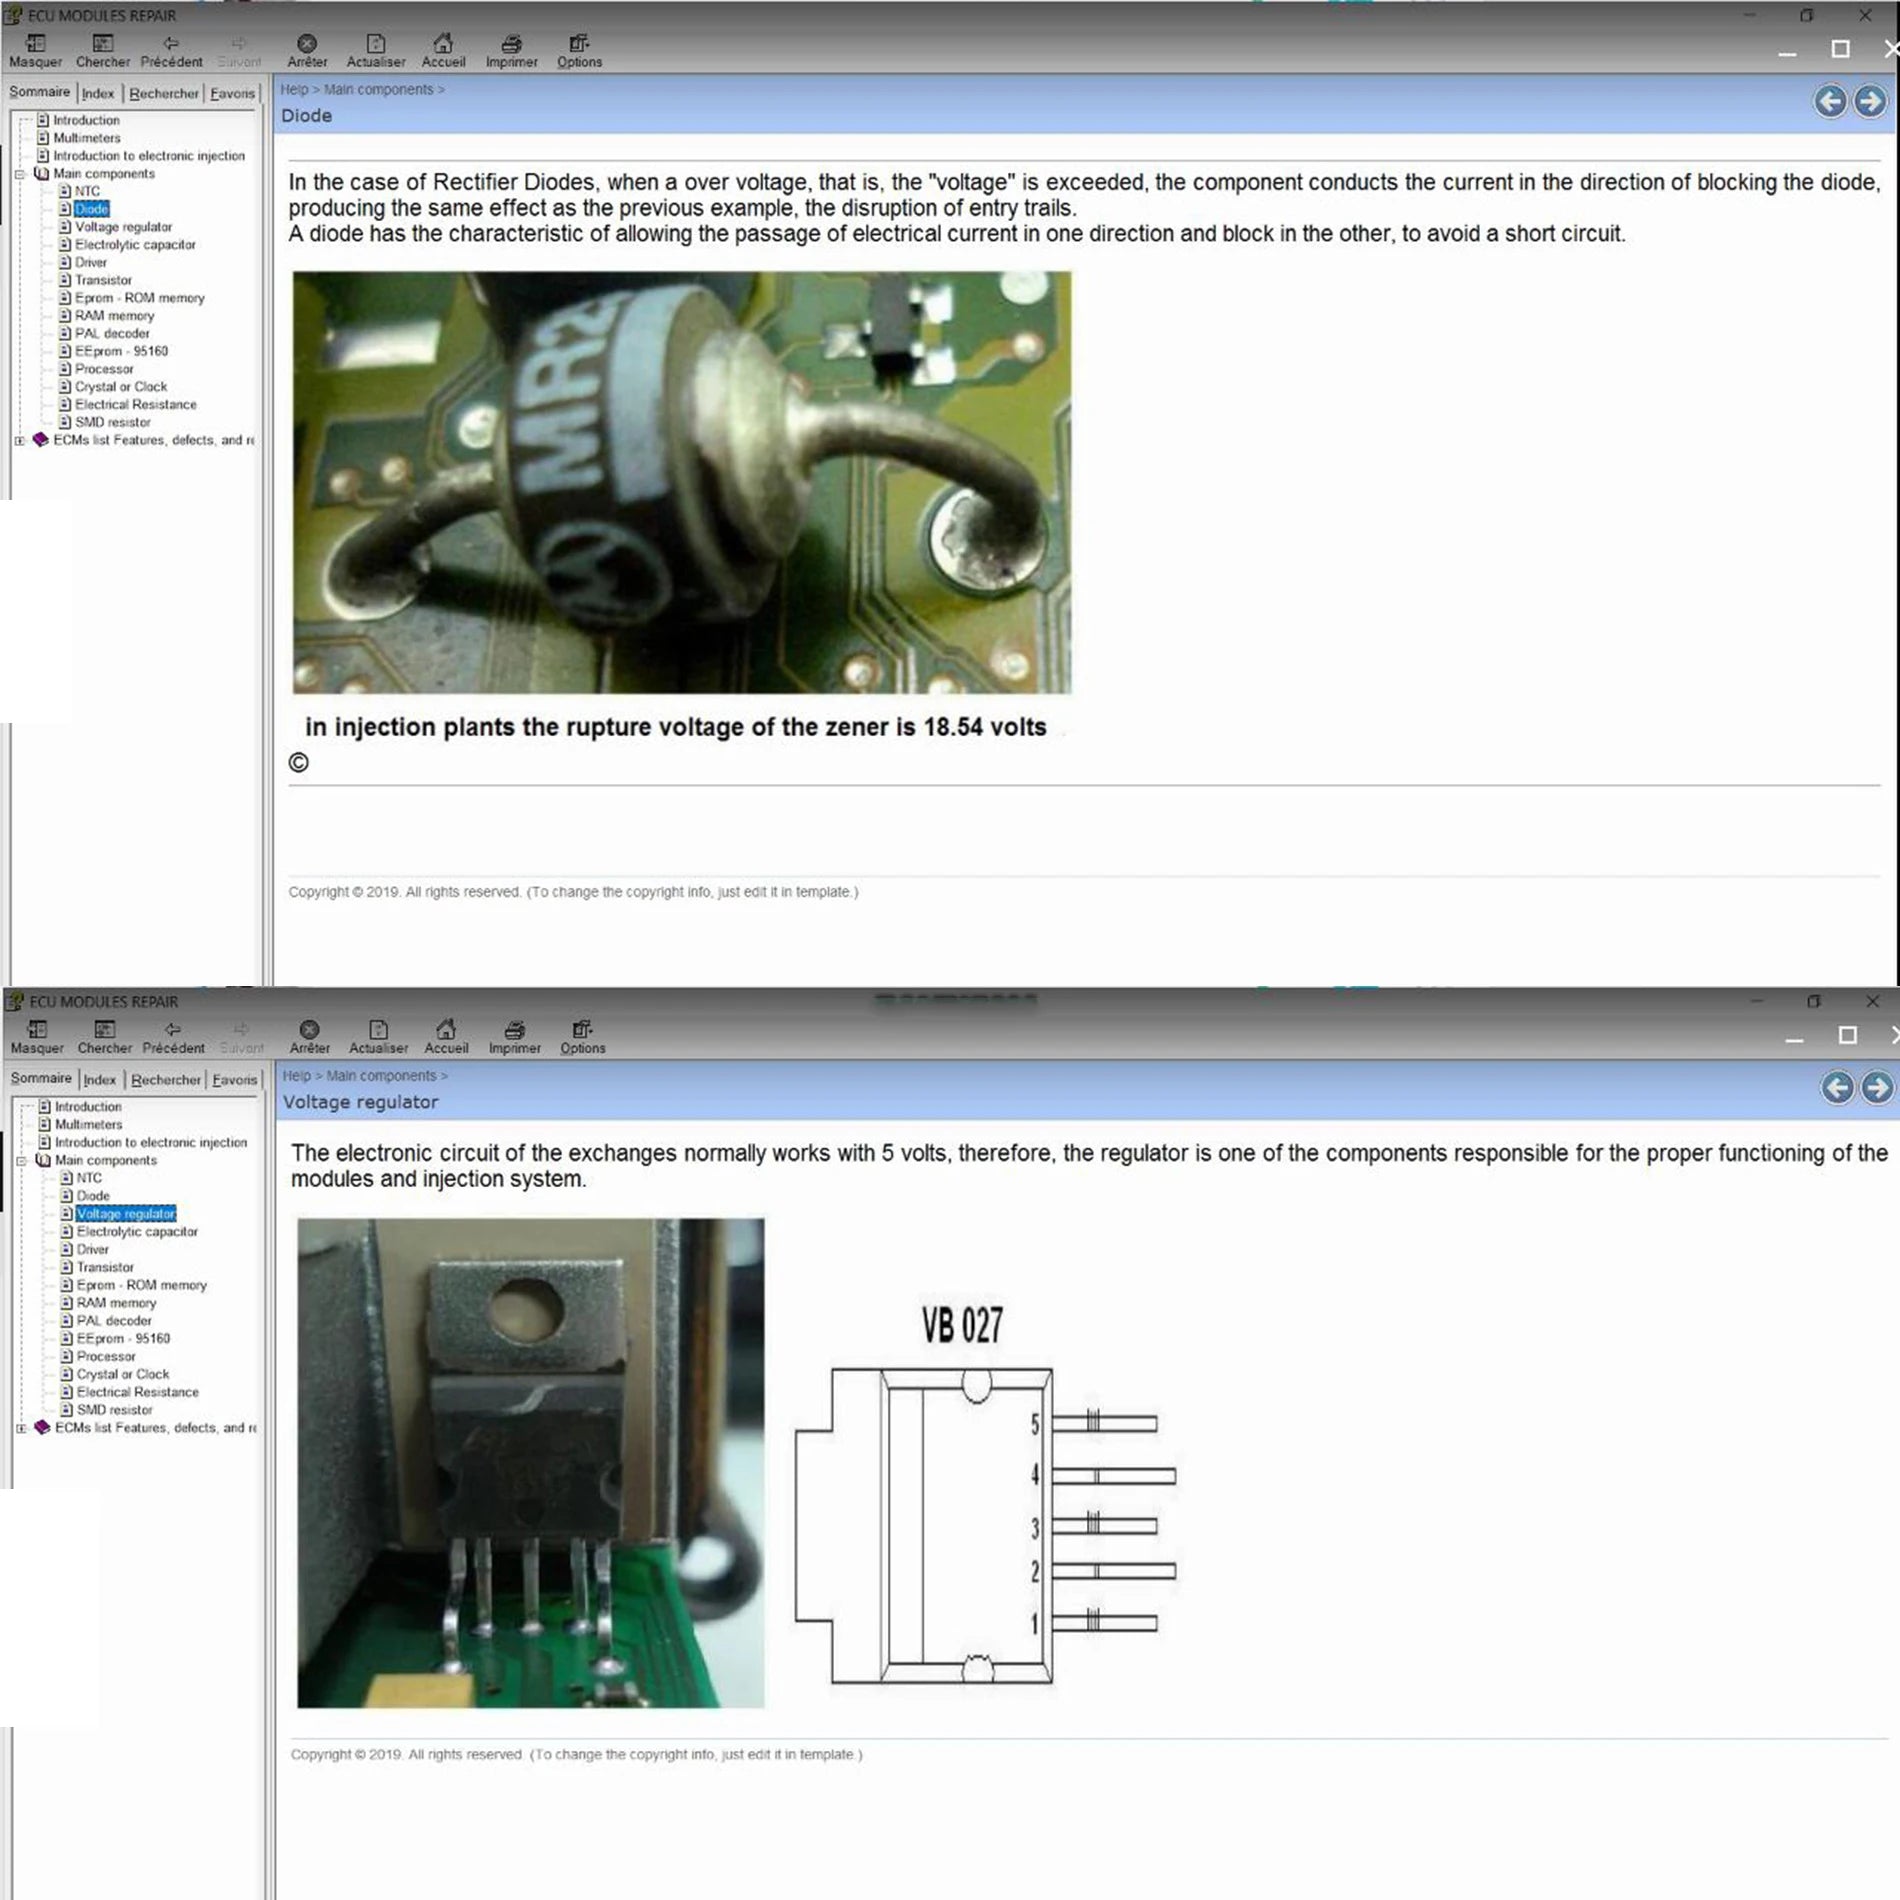Click Précédent in the upper window toolbar
The image size is (1900, 1900).
(x=171, y=50)
